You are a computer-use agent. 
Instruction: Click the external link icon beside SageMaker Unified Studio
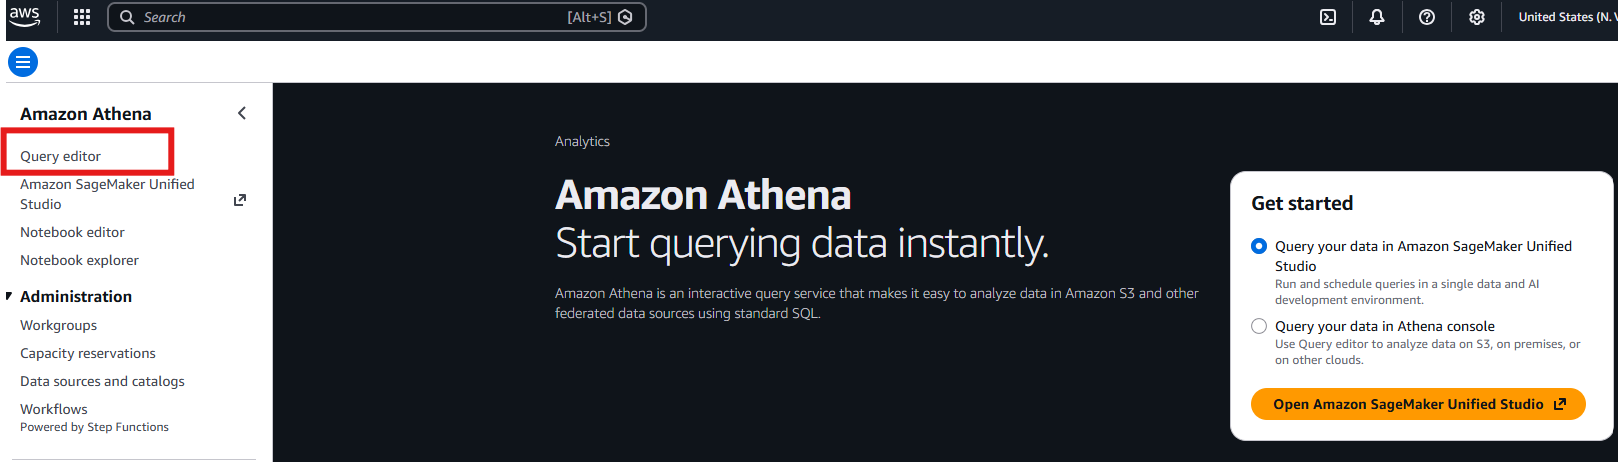point(240,200)
